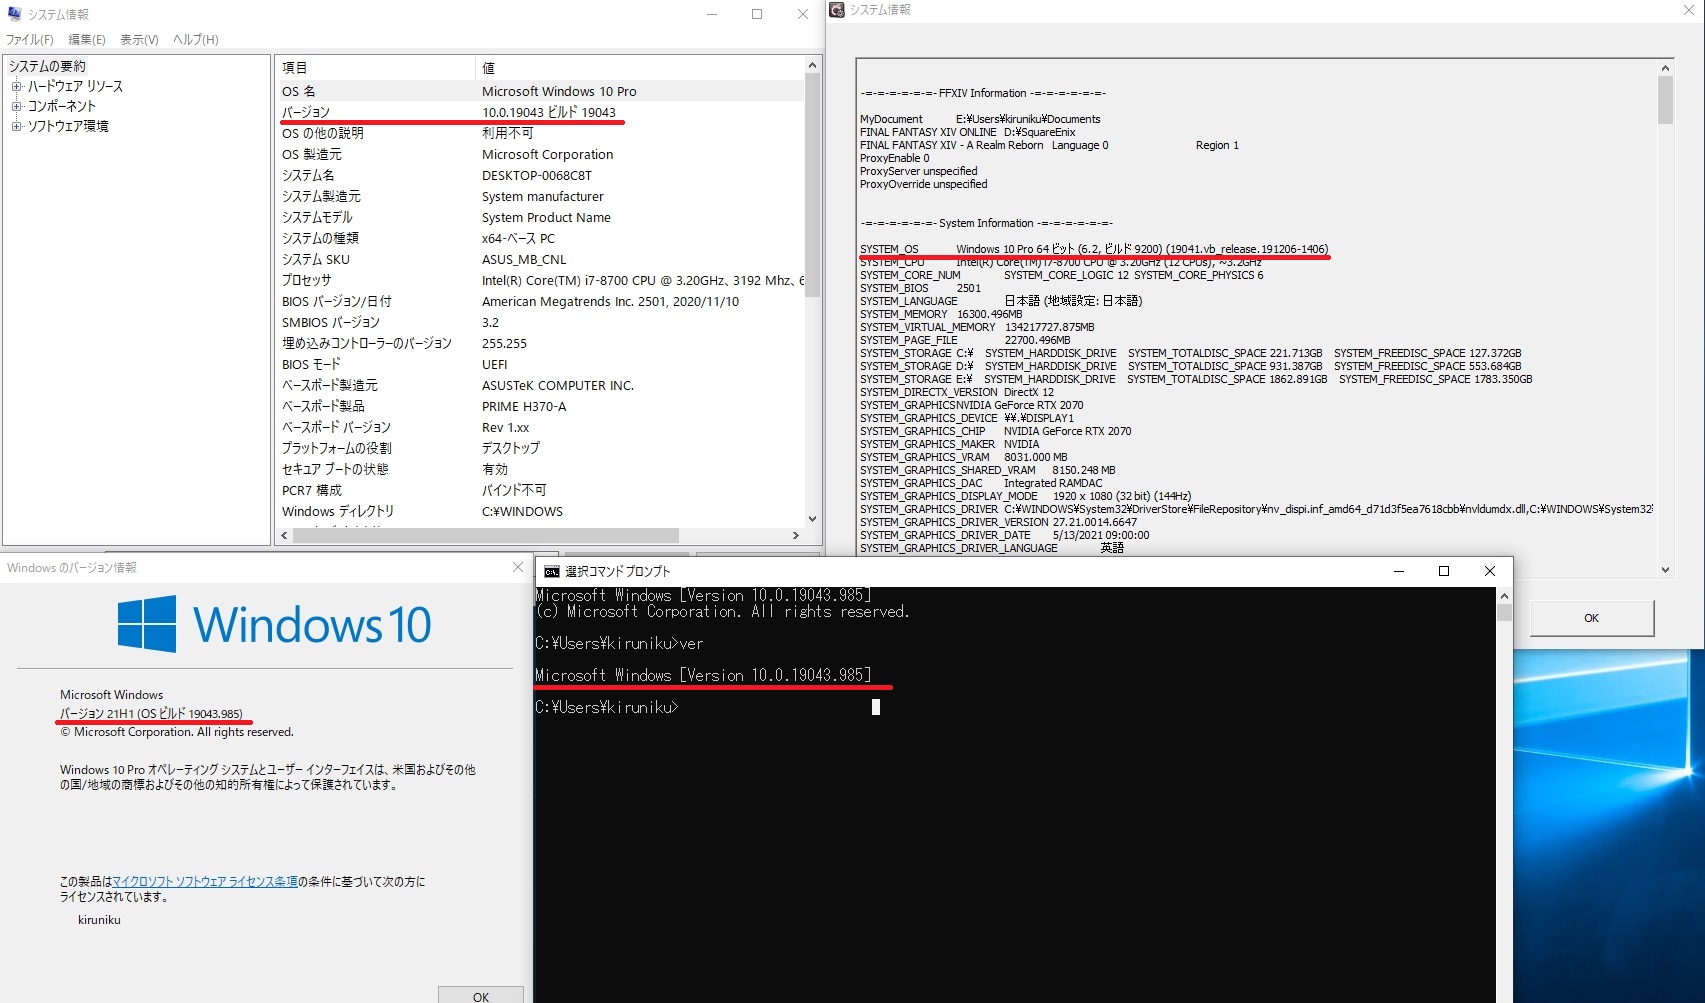Click the SYSTEM_GRAPHICS_CHIP line

tap(996, 431)
